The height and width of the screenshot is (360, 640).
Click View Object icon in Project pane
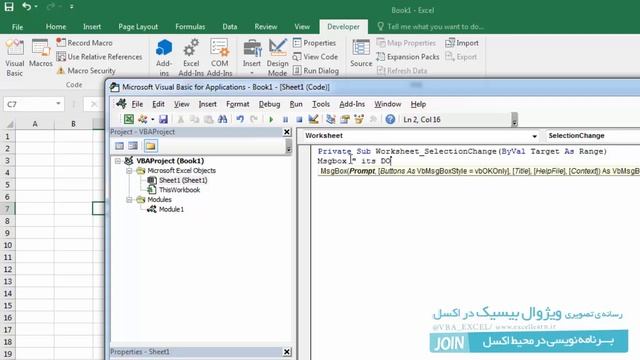[133, 146]
